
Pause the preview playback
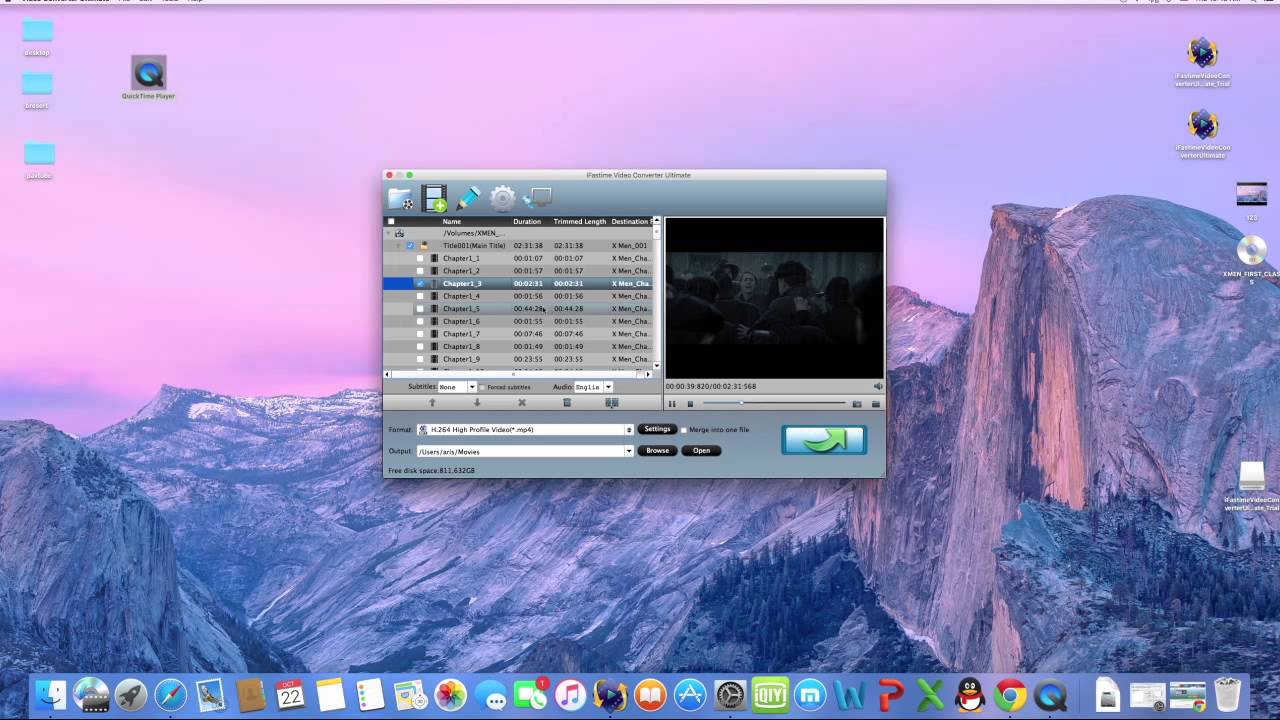tap(672, 404)
